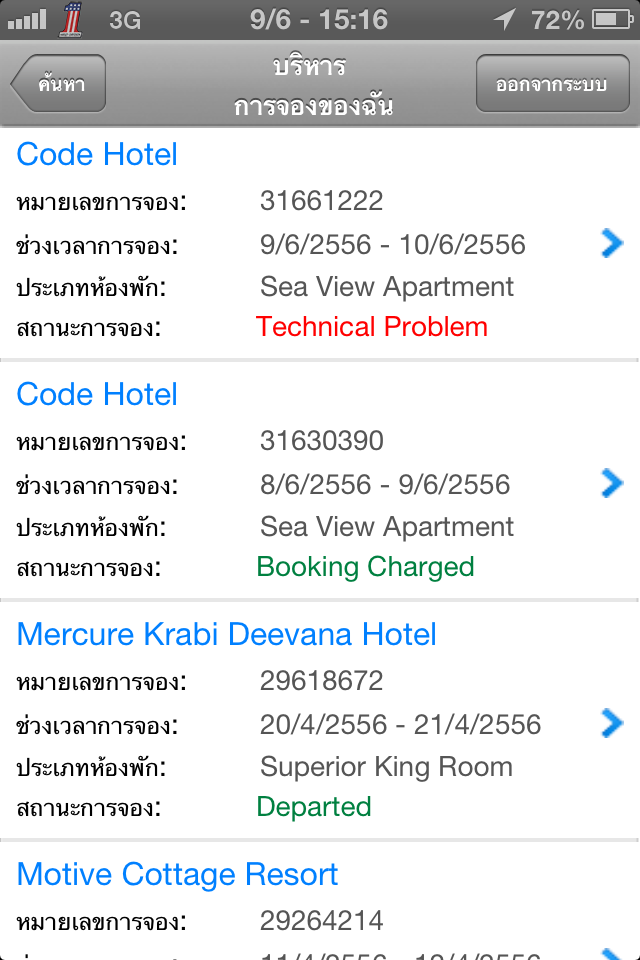Viewport: 640px width, 960px height.
Task: Expand booking 31661222 details chevron
Action: point(611,243)
